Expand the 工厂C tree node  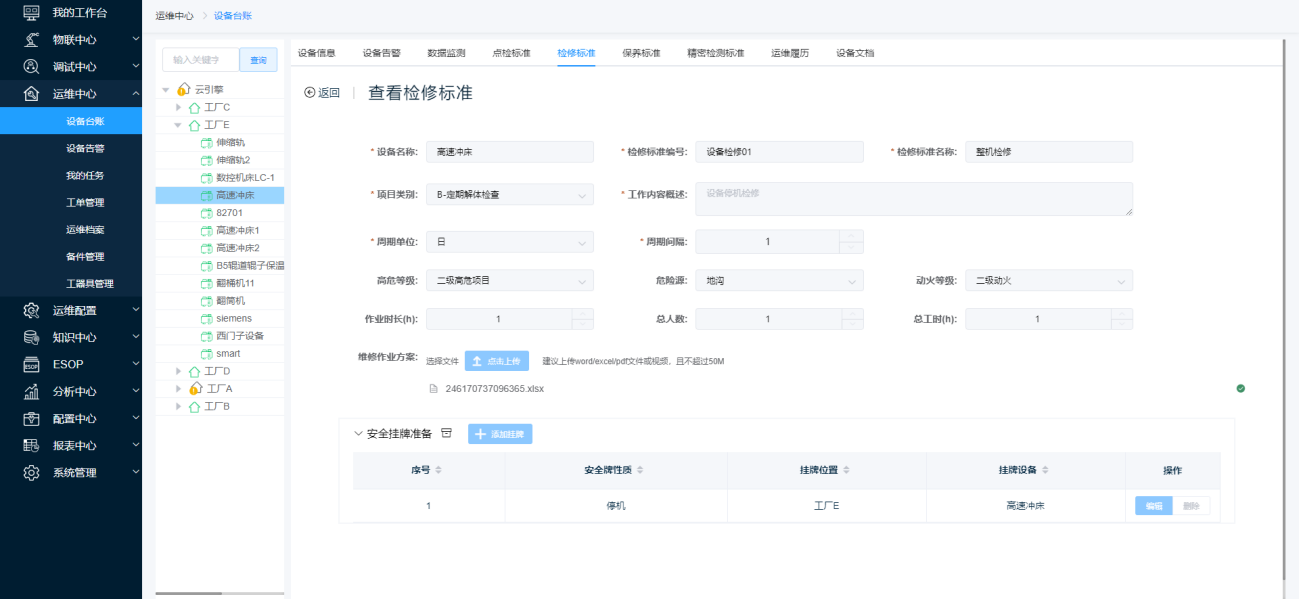click(x=179, y=107)
